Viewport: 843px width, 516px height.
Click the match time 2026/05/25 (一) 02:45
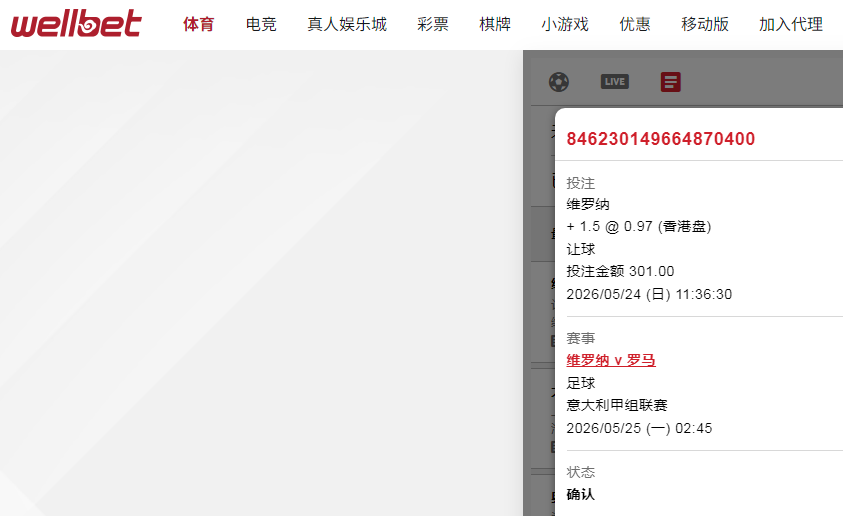(x=639, y=428)
